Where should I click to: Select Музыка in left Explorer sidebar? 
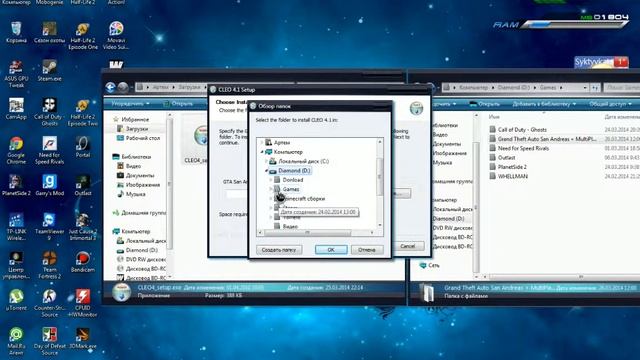pos(136,194)
